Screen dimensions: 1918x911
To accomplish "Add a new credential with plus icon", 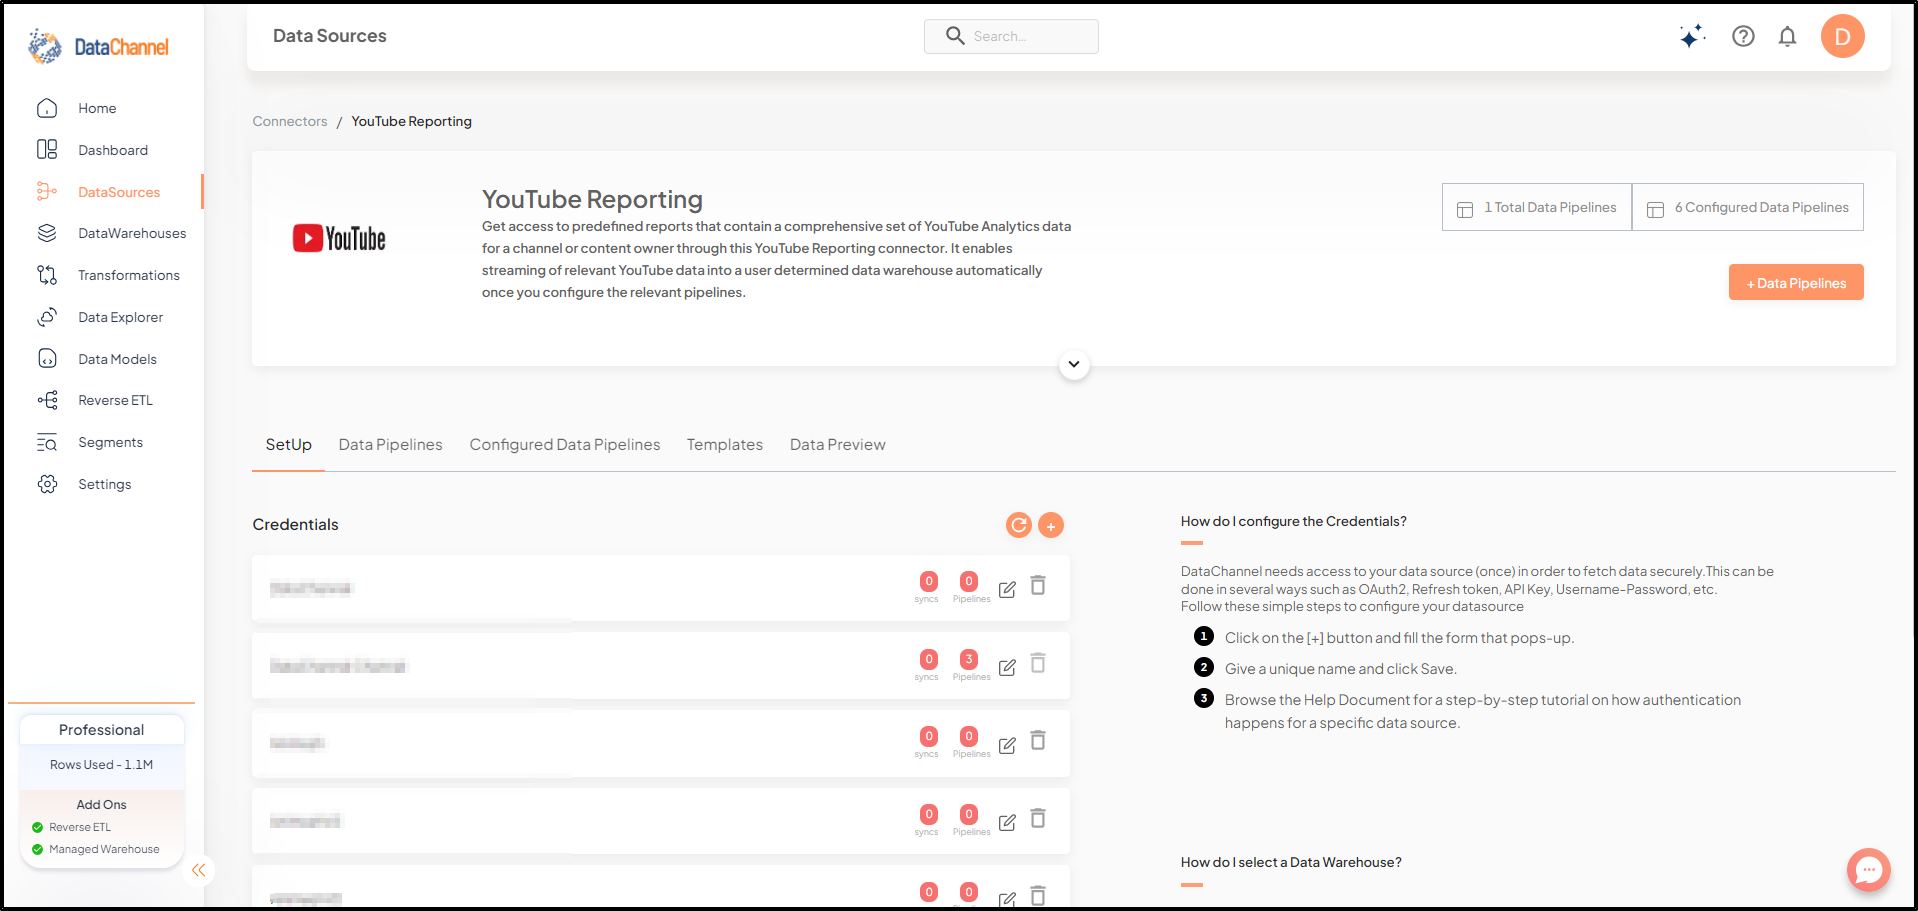I will pyautogui.click(x=1050, y=524).
